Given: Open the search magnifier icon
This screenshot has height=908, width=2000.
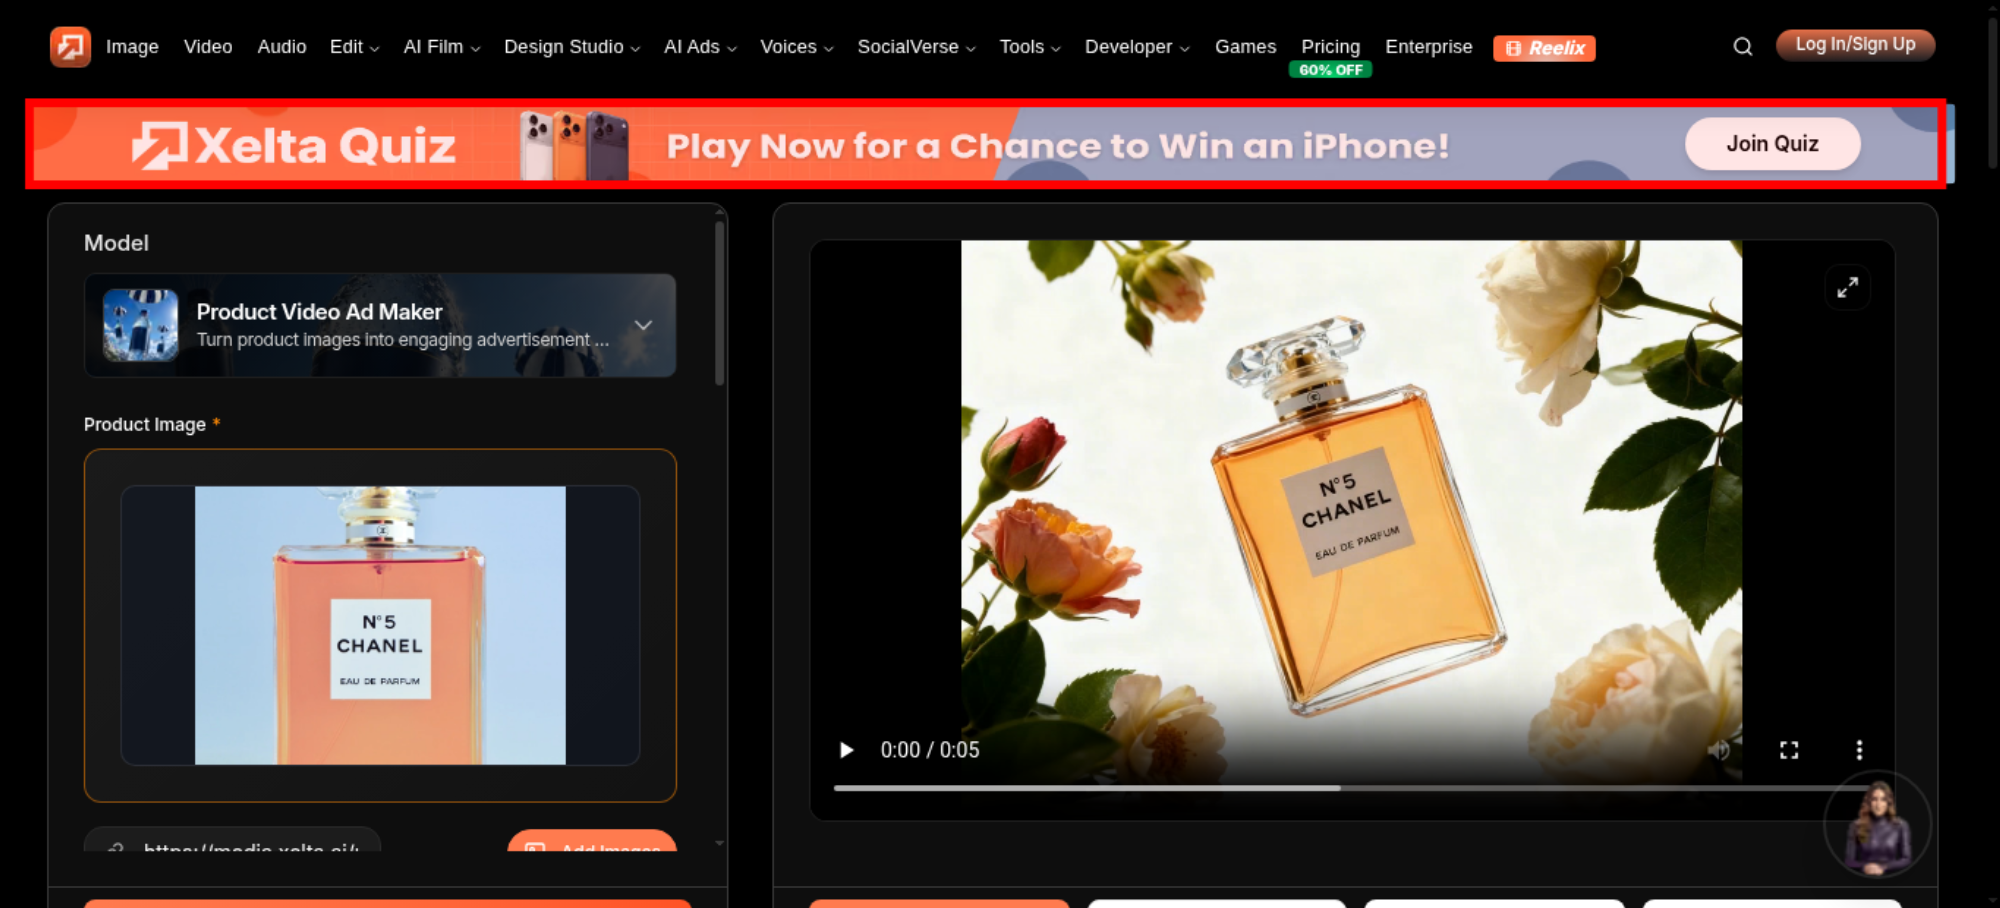Looking at the screenshot, I should pos(1743,47).
